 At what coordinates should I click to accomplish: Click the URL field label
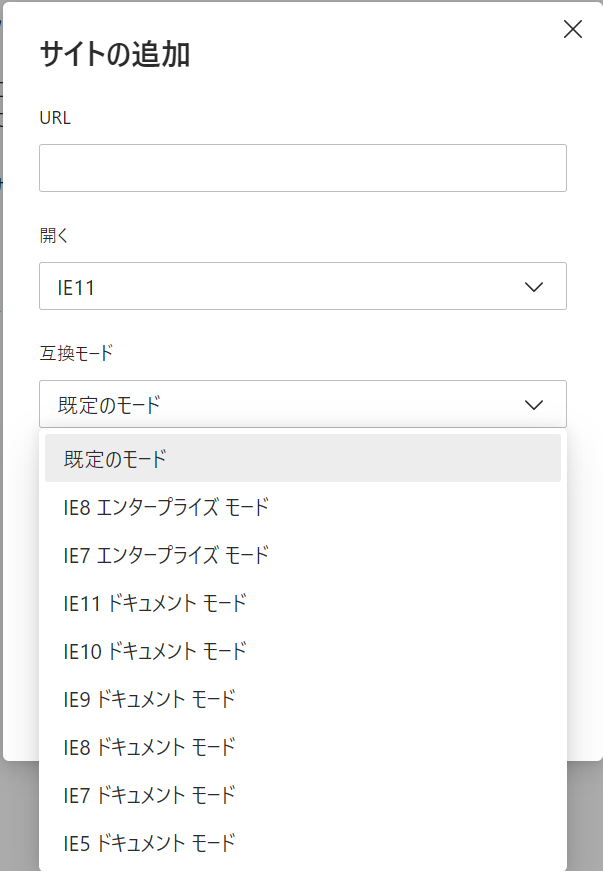pyautogui.click(x=55, y=118)
